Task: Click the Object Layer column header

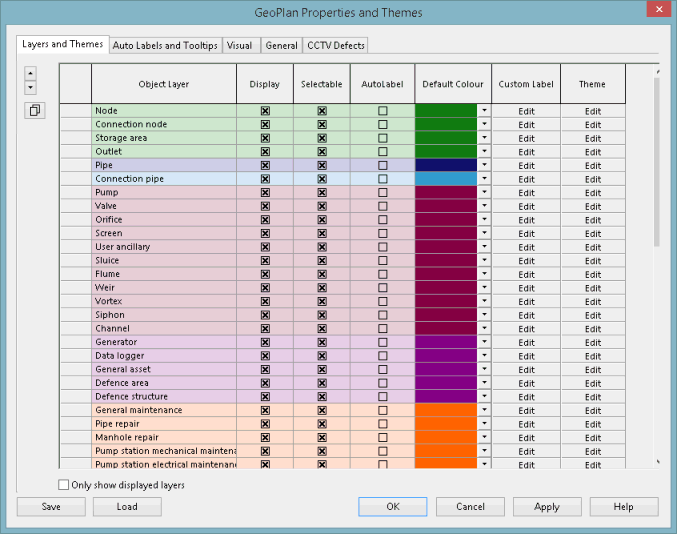Action: (164, 84)
